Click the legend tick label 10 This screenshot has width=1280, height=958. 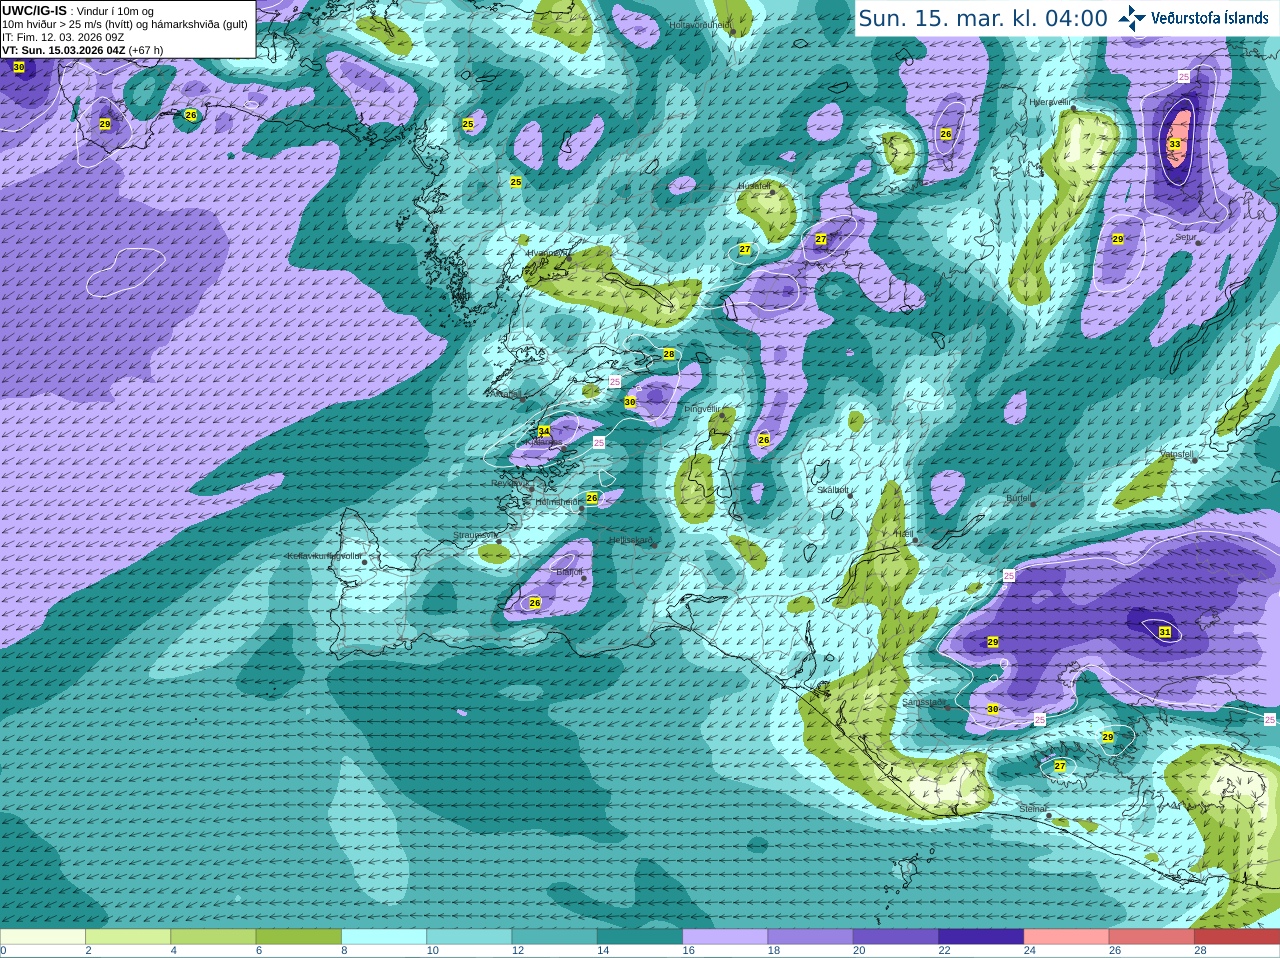pos(433,951)
